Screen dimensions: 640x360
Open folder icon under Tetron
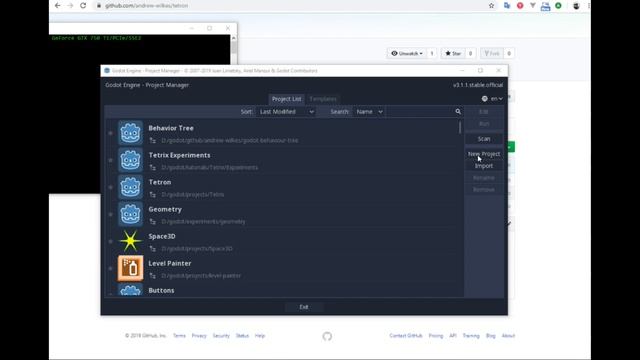click(x=153, y=195)
